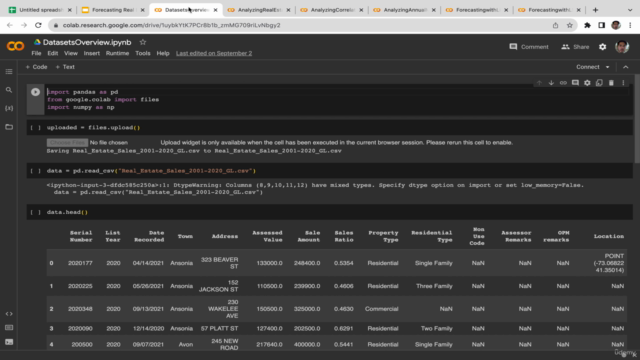This screenshot has height=360, width=640.
Task: Switch to the AnalyzingAnnual tab
Action: [x=405, y=10]
